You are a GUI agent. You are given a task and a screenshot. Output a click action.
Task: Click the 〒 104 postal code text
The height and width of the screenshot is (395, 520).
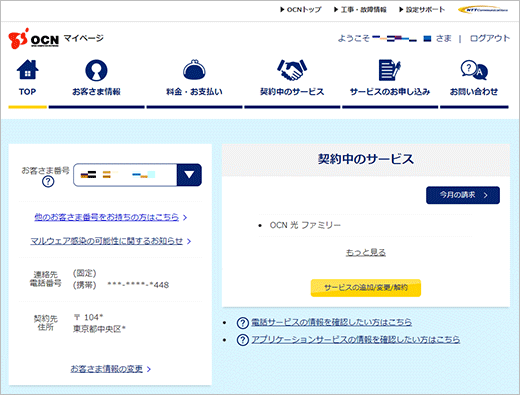(88, 317)
